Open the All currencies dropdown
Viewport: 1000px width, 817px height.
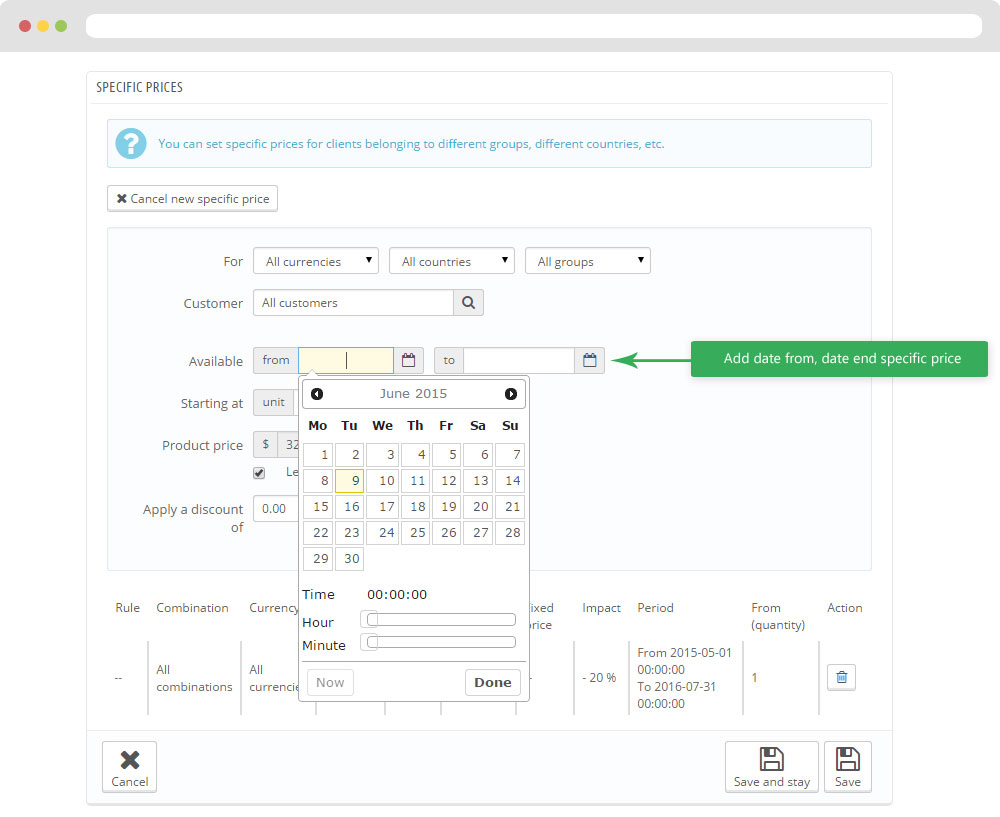point(315,261)
